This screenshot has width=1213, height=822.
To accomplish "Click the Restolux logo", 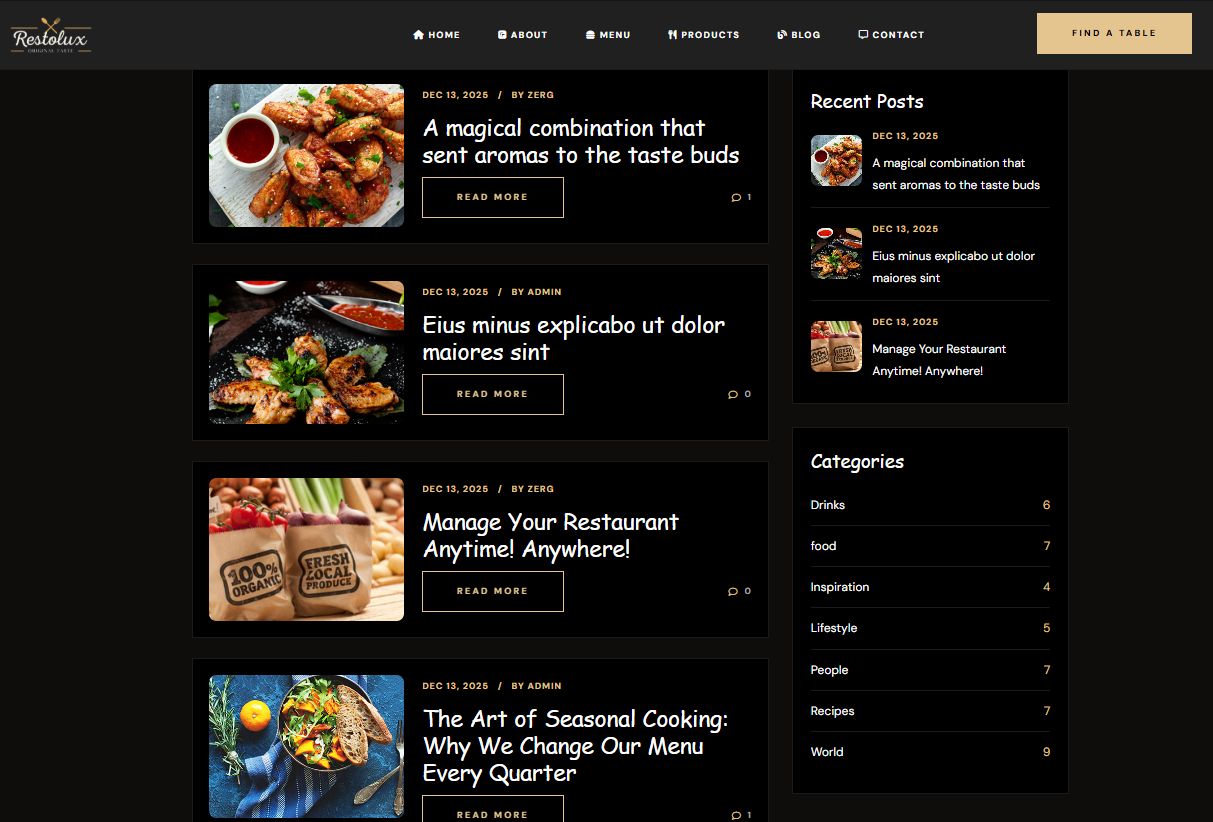I will click(51, 35).
